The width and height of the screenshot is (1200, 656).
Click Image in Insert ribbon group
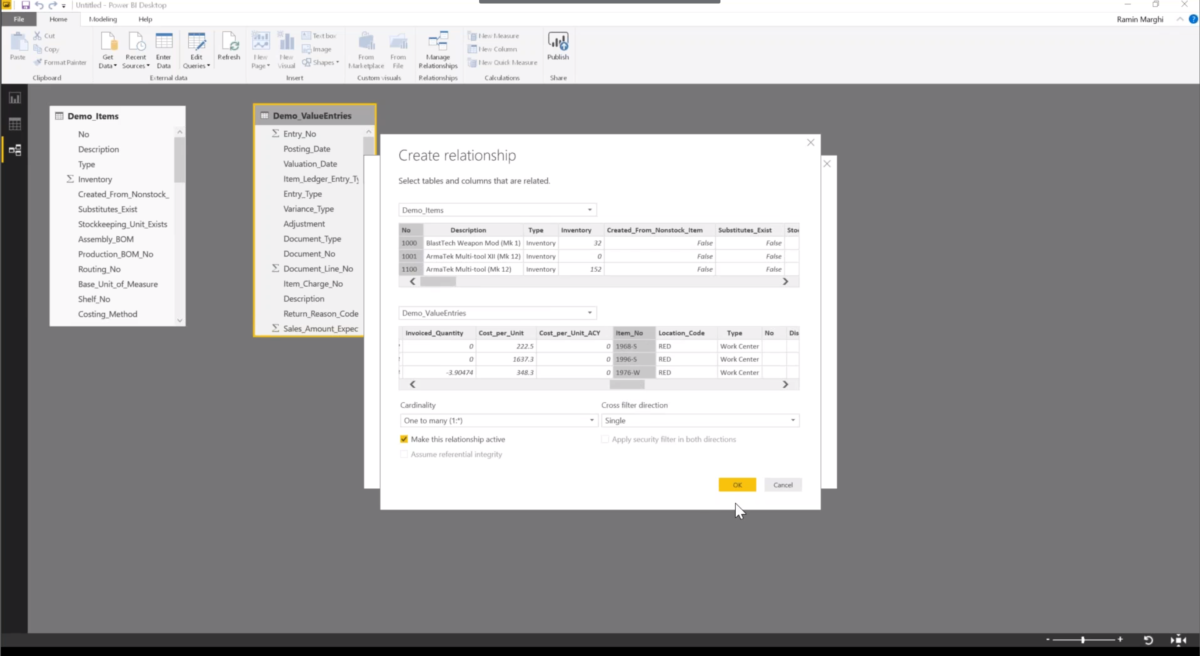(316, 49)
